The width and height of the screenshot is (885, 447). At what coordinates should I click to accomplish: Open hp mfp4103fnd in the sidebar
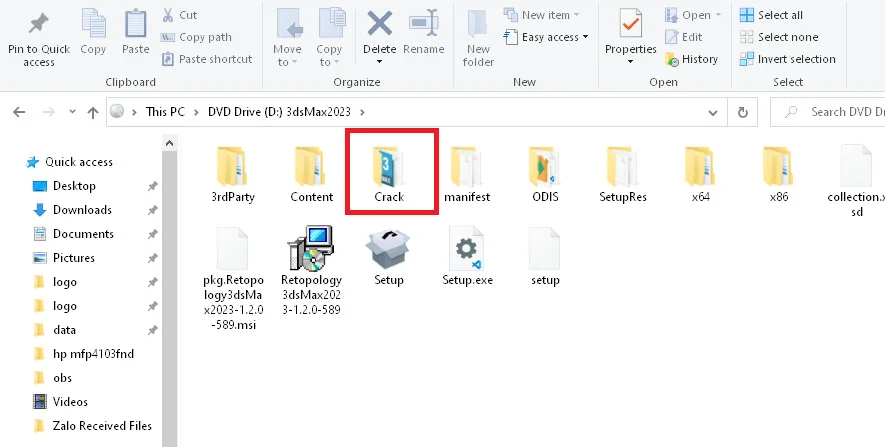(x=84, y=354)
